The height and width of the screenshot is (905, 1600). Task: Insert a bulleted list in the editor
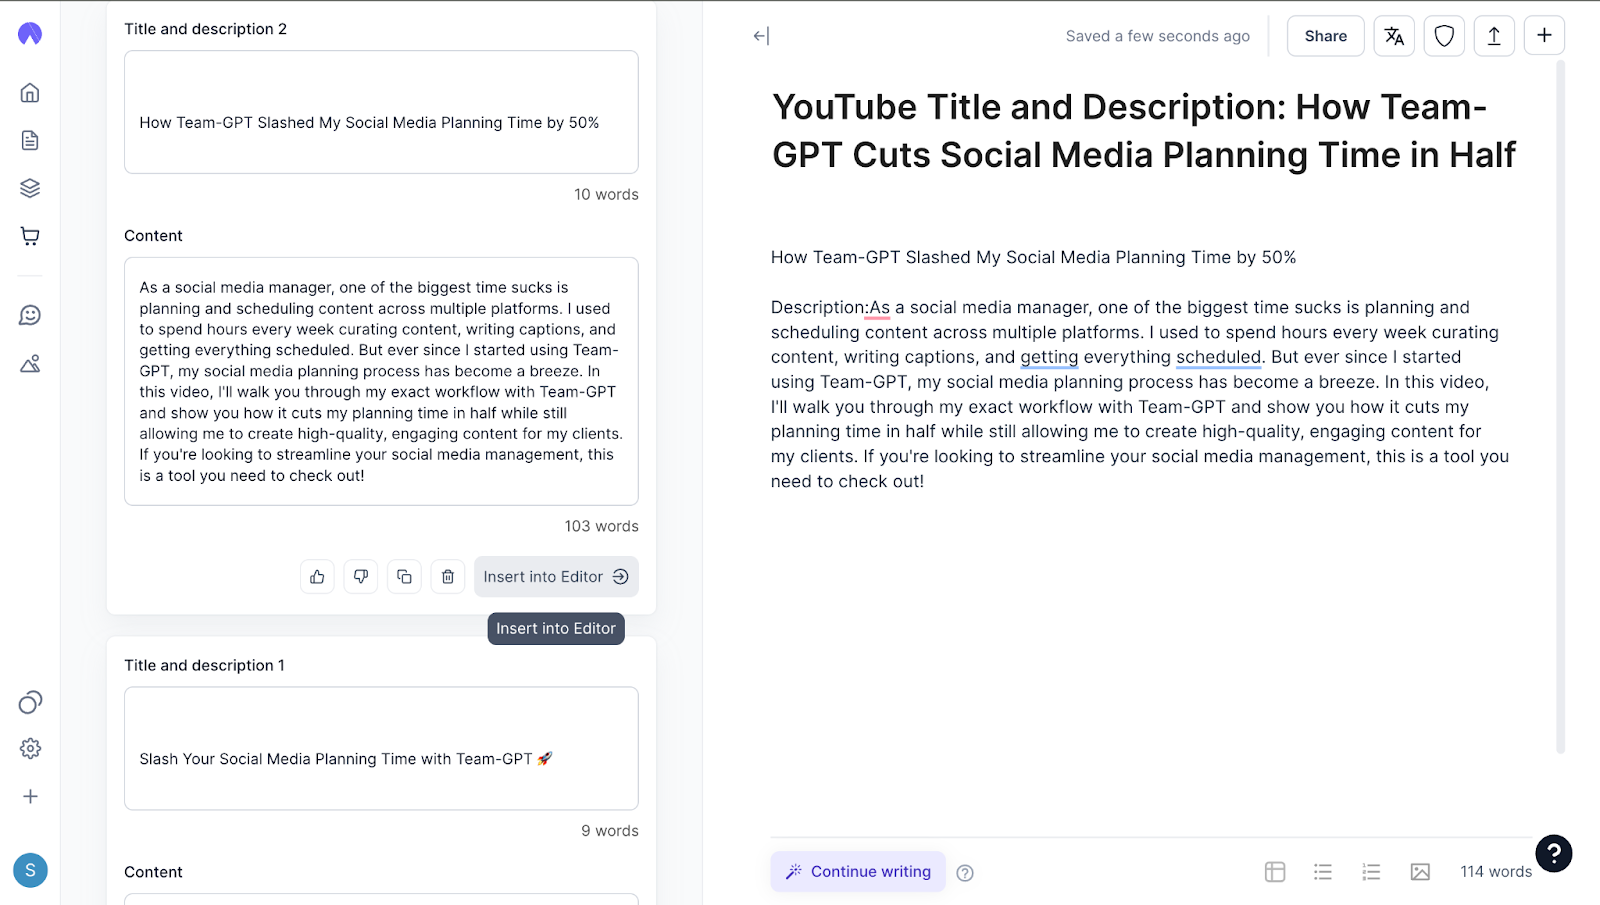(x=1323, y=872)
